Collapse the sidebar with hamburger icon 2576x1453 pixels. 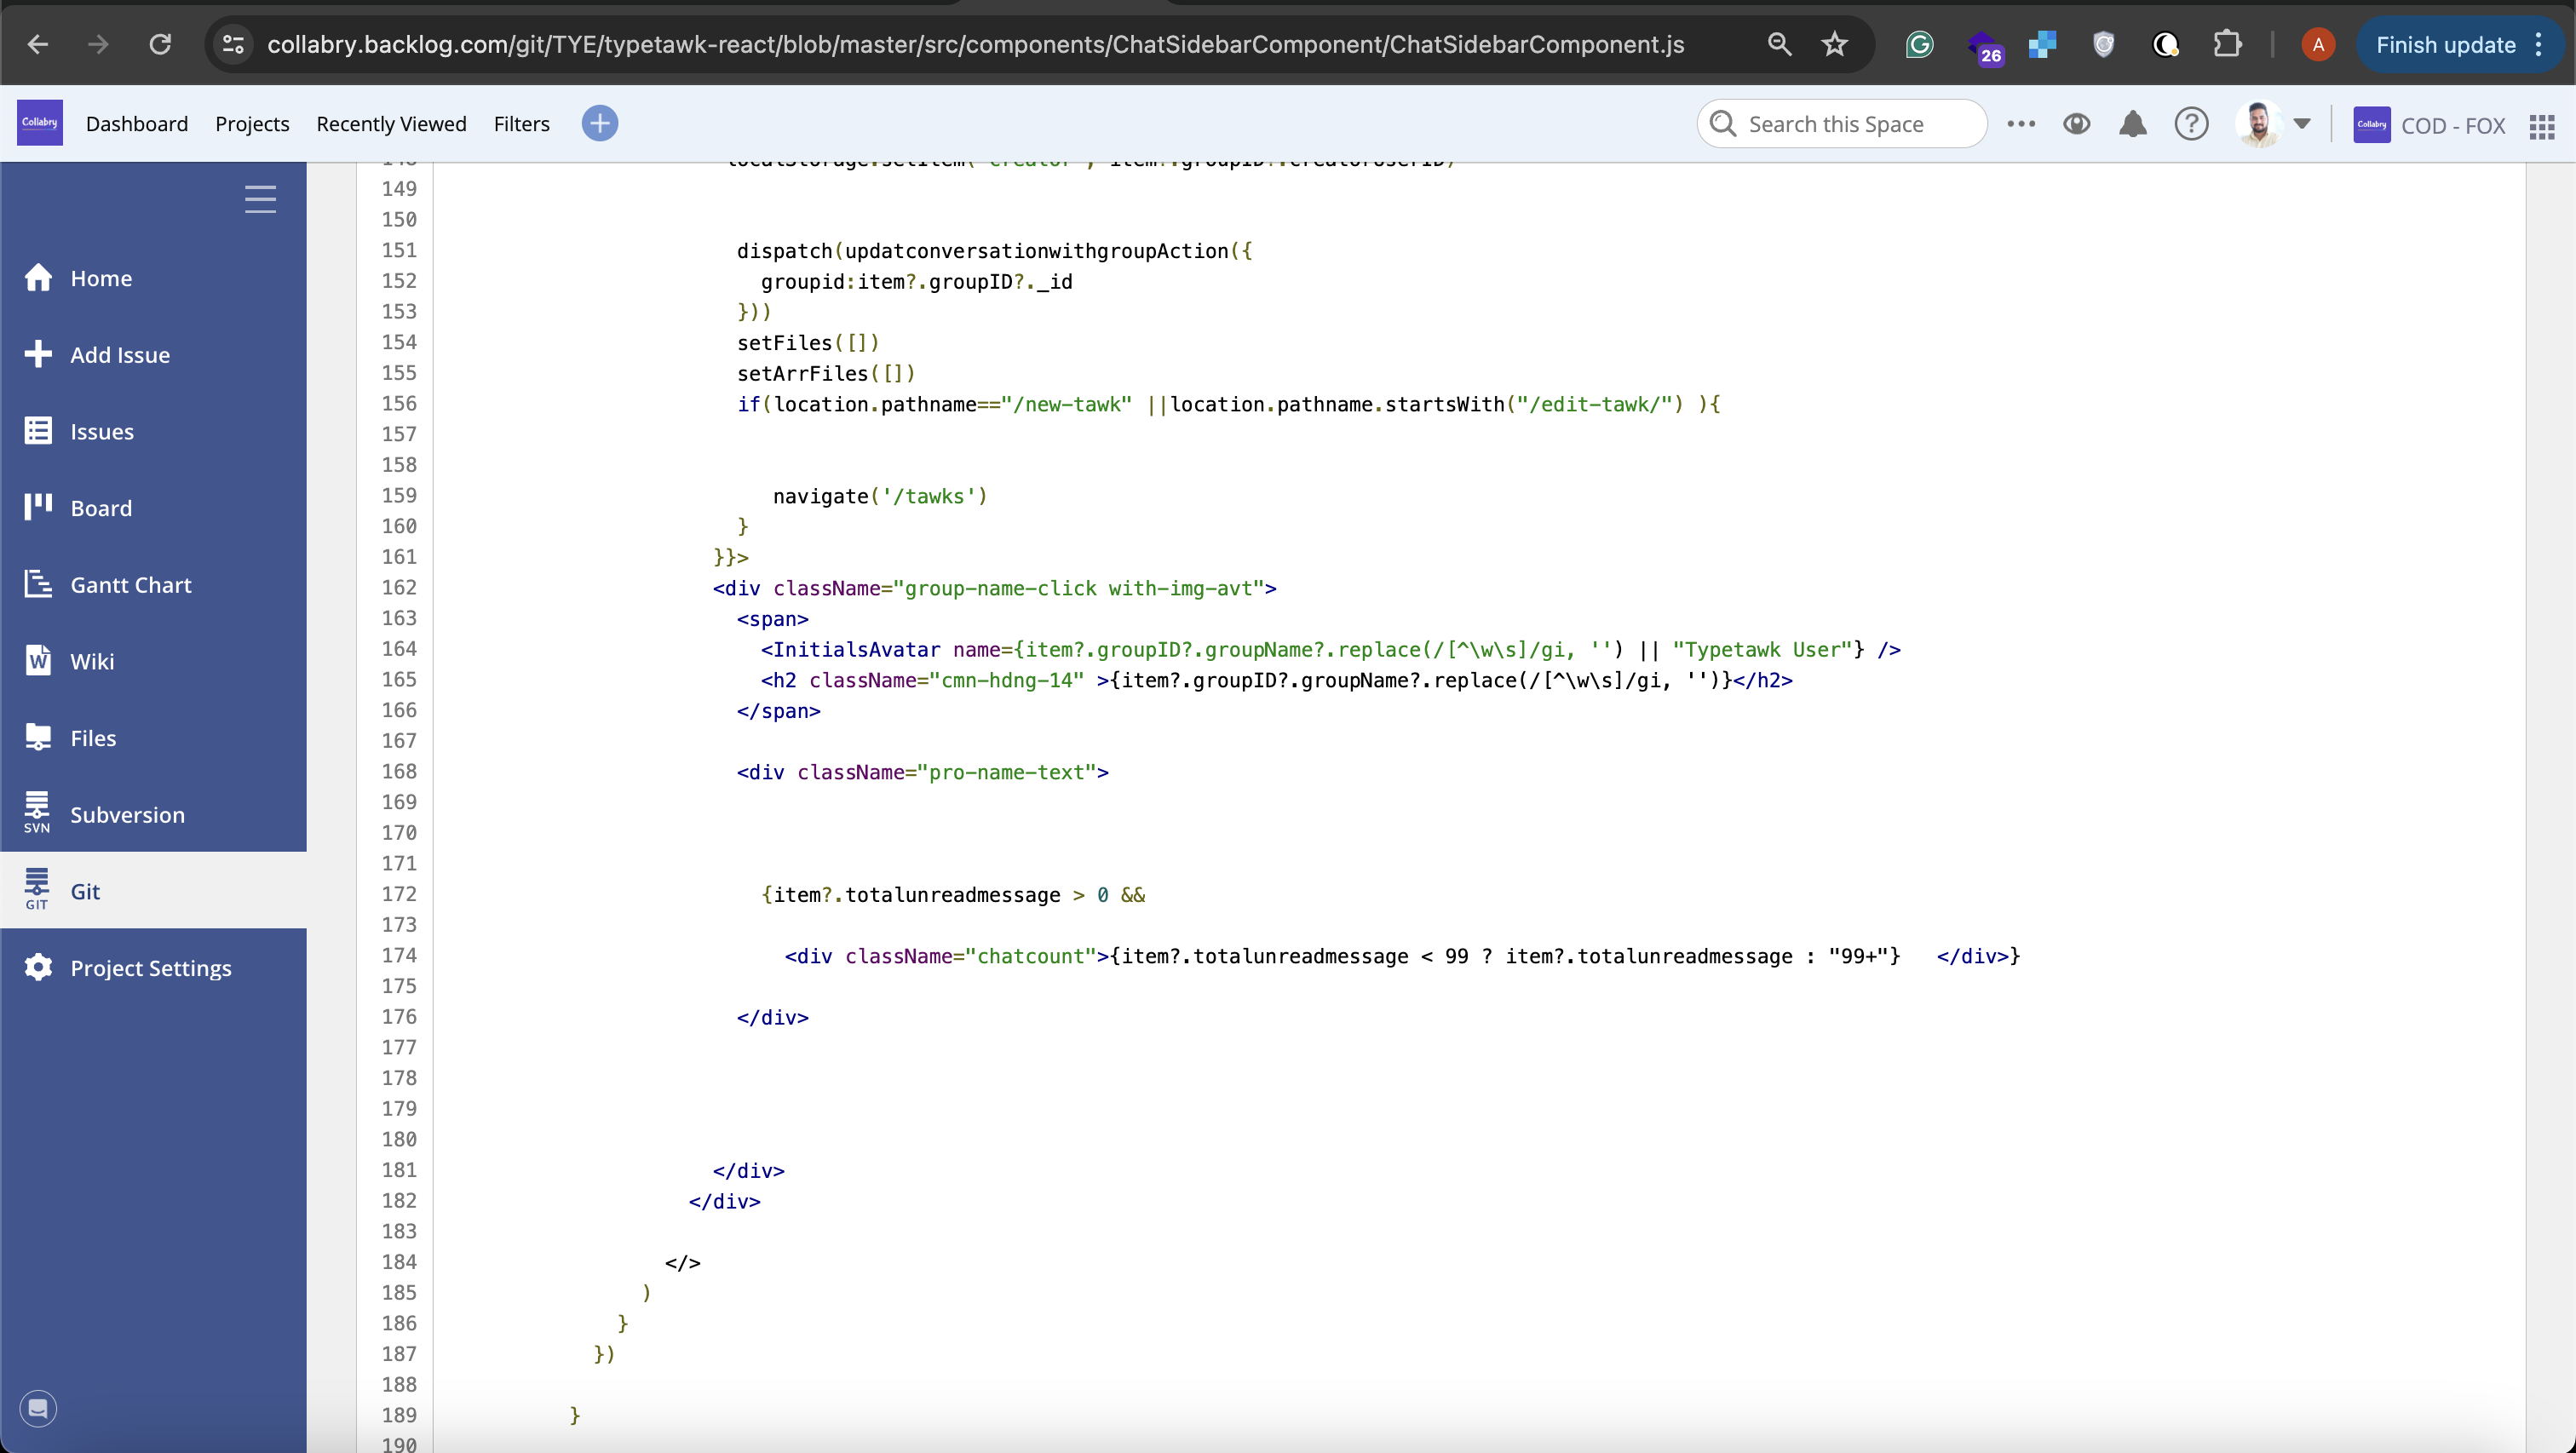[x=260, y=199]
